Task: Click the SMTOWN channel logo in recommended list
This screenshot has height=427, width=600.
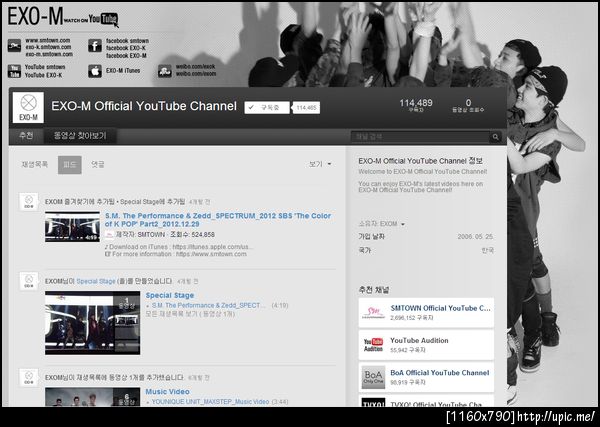Action: [373, 313]
